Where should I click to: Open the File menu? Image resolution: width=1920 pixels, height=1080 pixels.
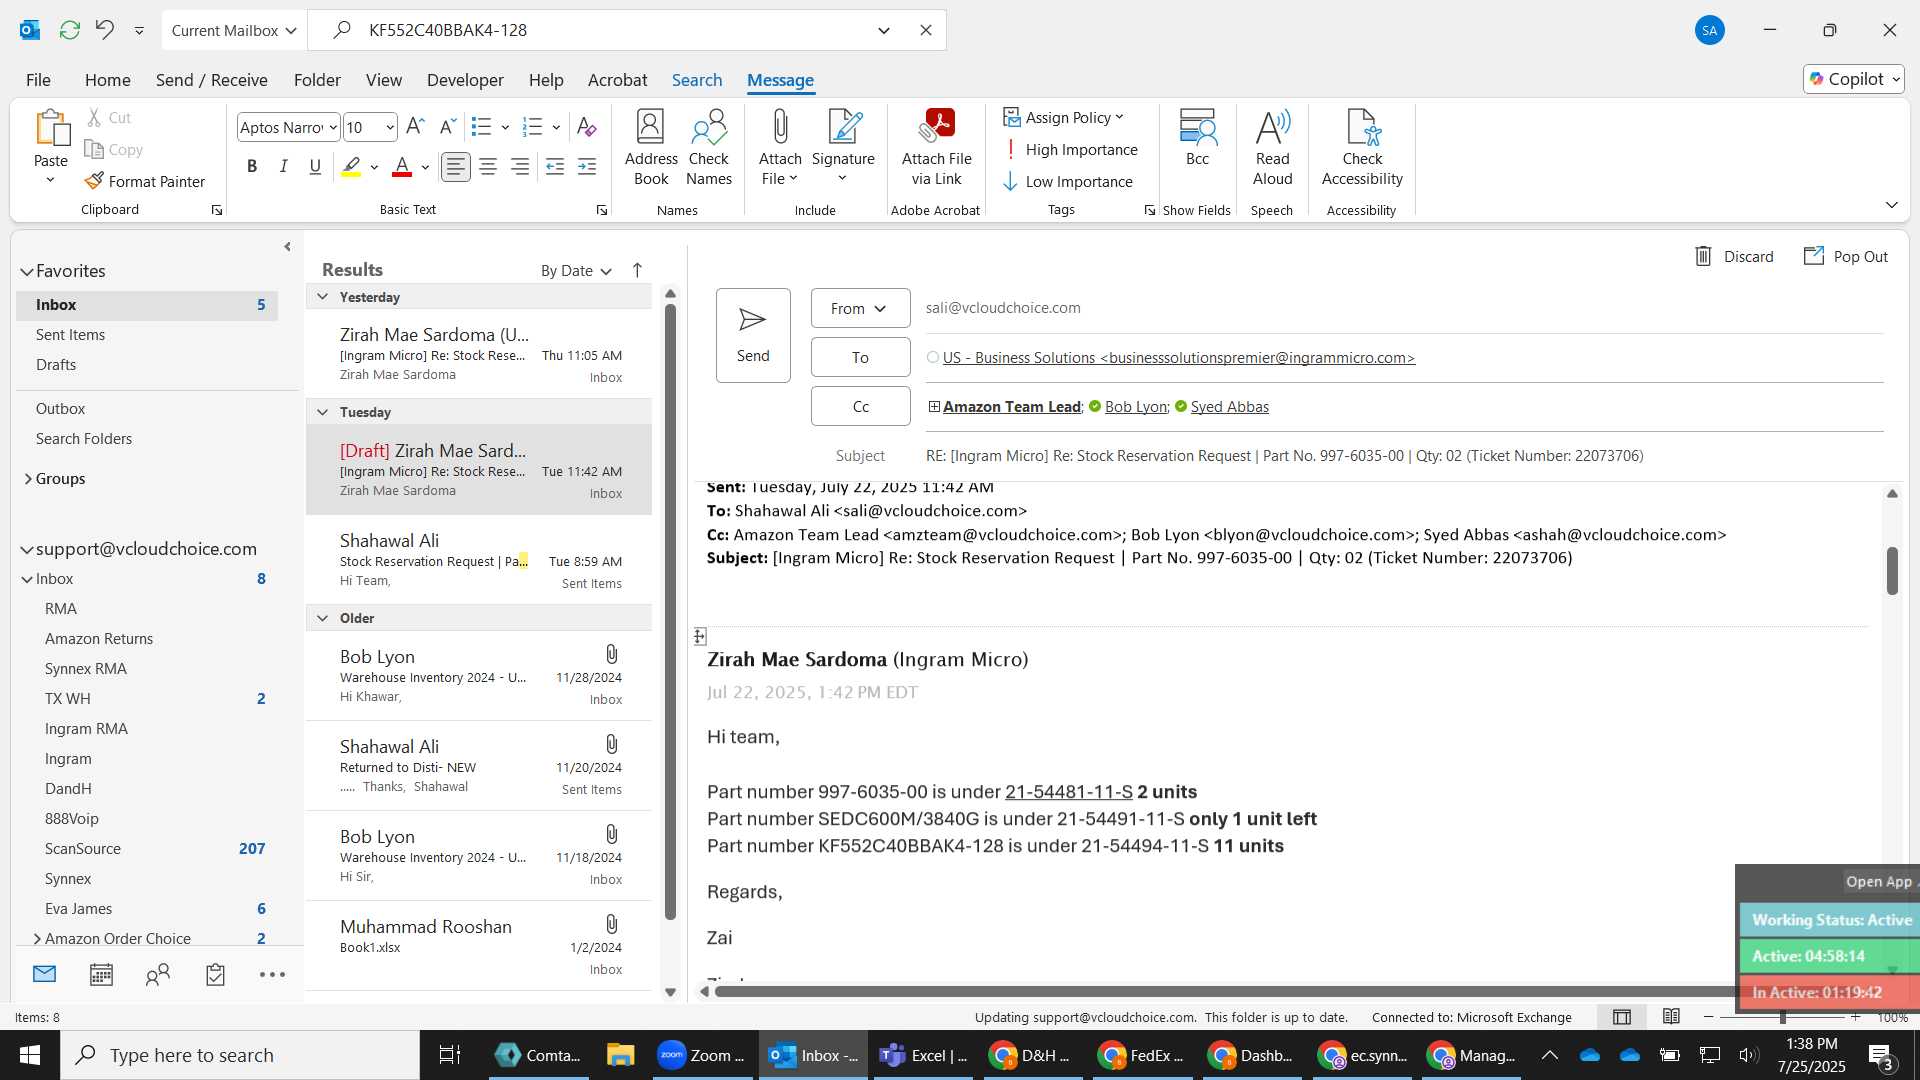tap(38, 80)
